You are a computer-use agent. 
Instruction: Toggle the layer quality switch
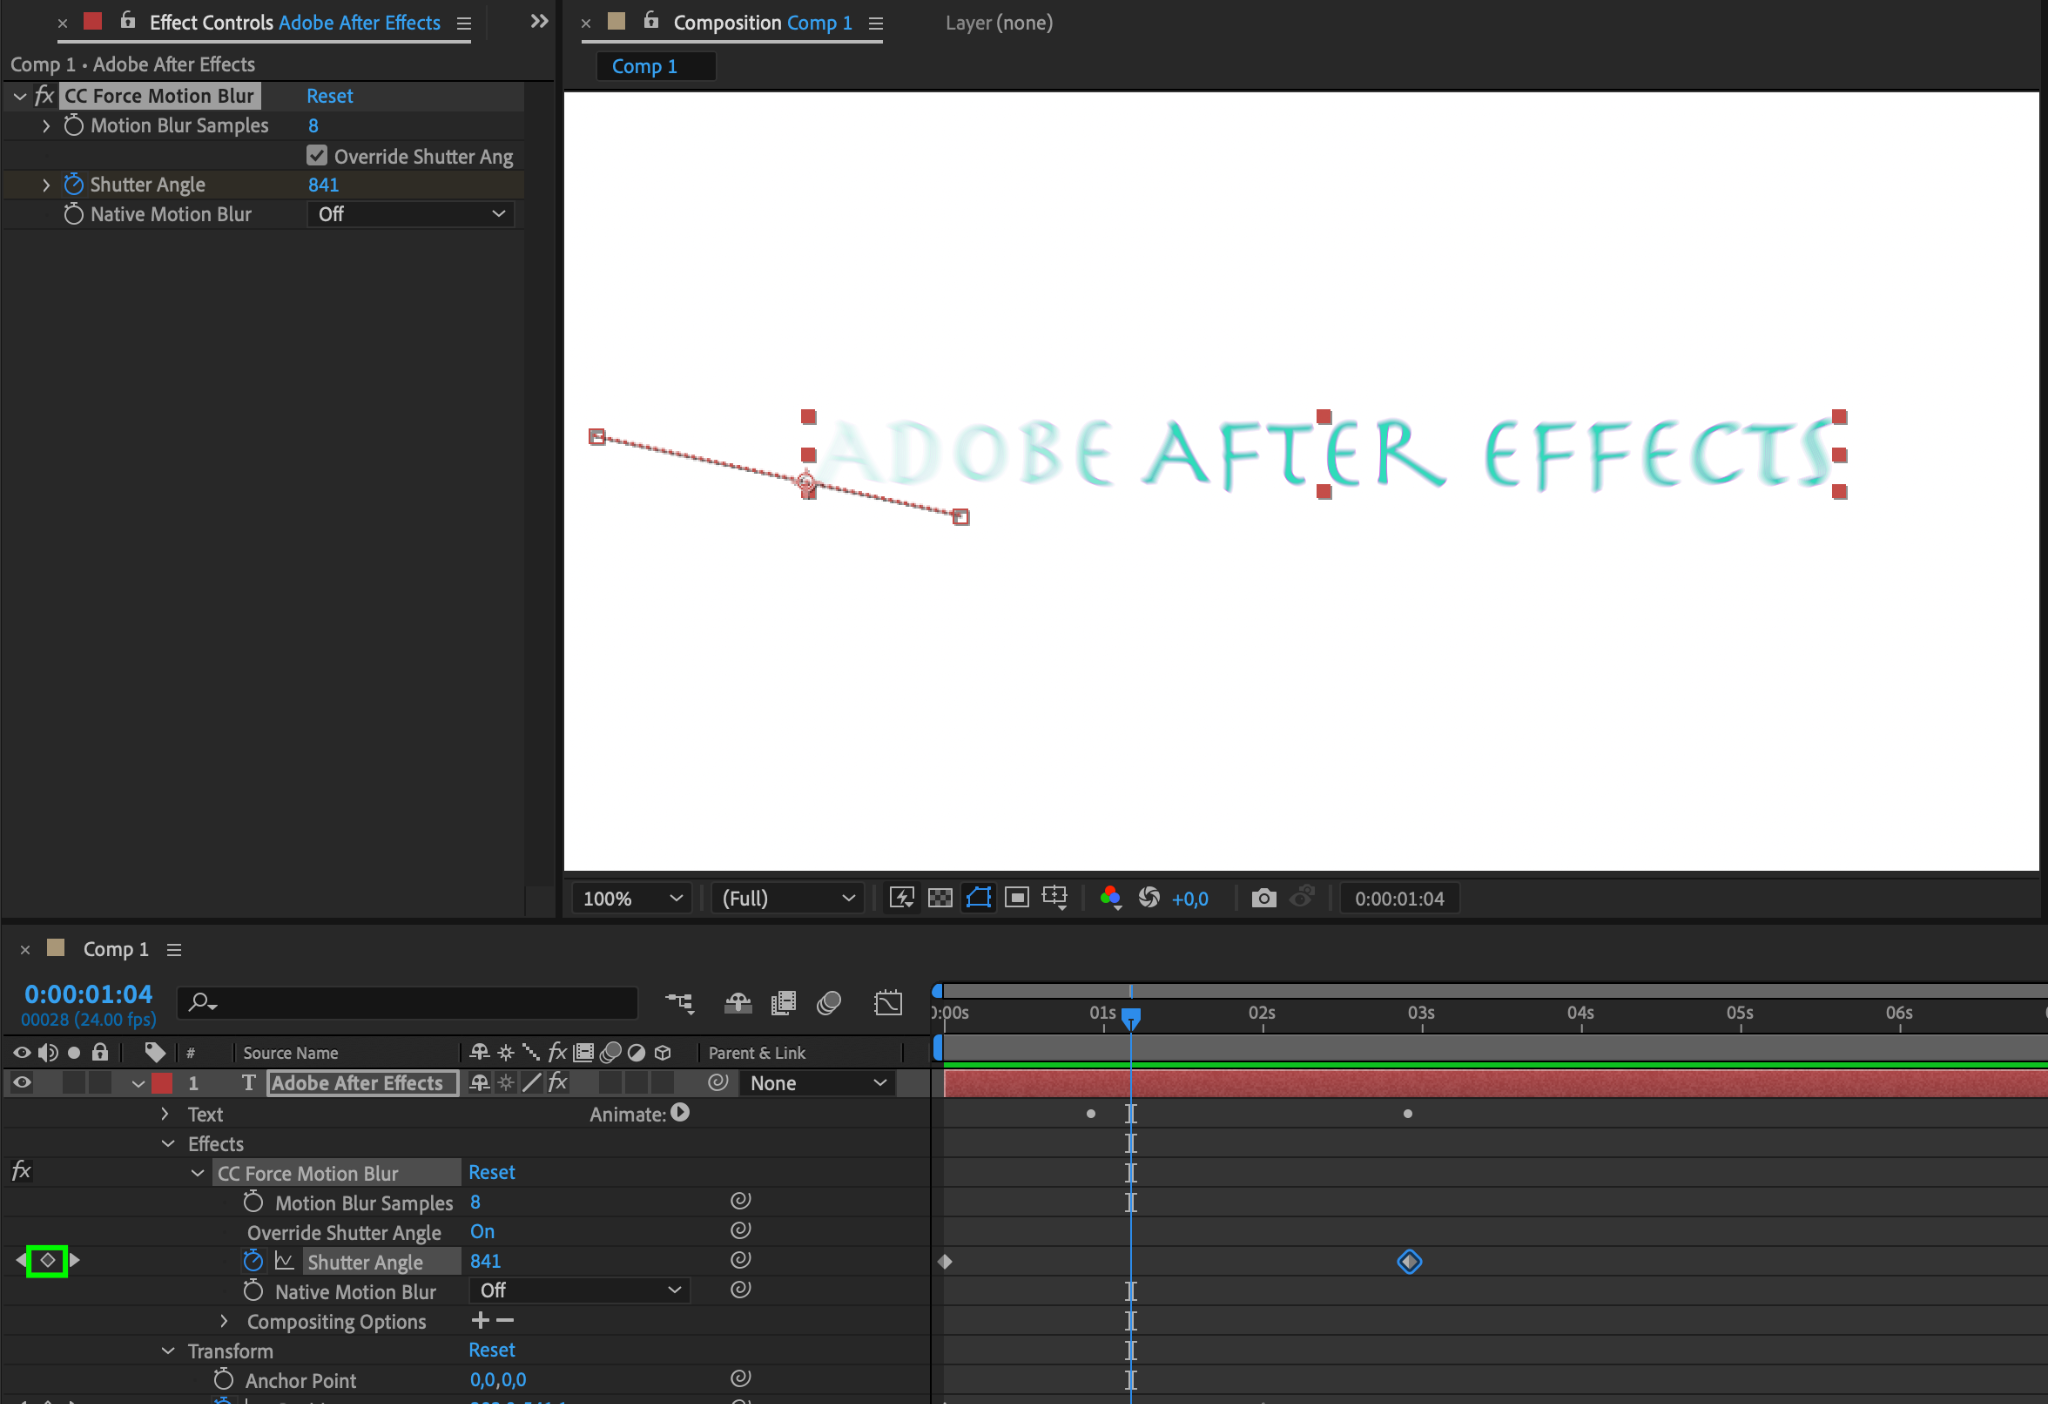click(532, 1082)
